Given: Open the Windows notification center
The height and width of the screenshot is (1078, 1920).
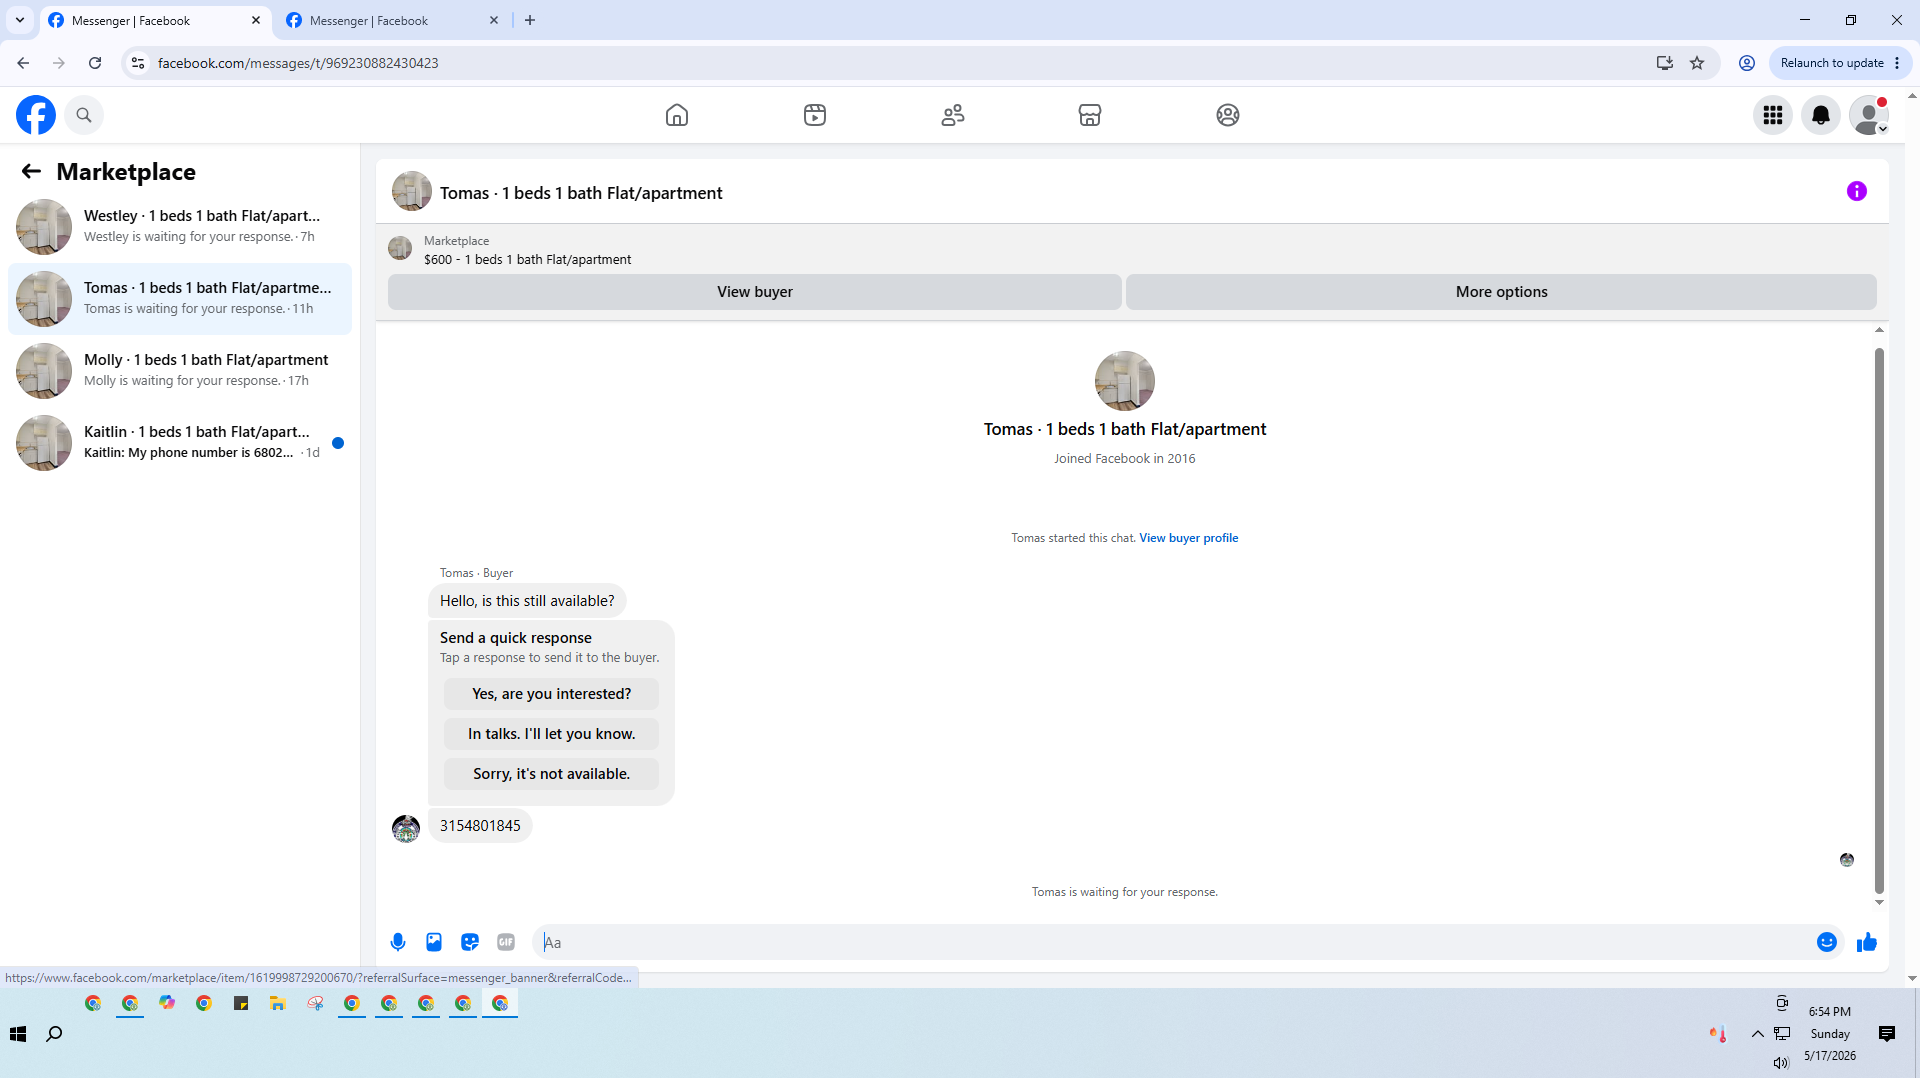Looking at the screenshot, I should [1887, 1034].
